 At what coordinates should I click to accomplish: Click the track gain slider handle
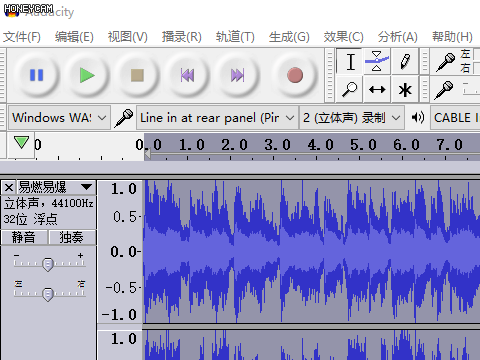tap(48, 264)
